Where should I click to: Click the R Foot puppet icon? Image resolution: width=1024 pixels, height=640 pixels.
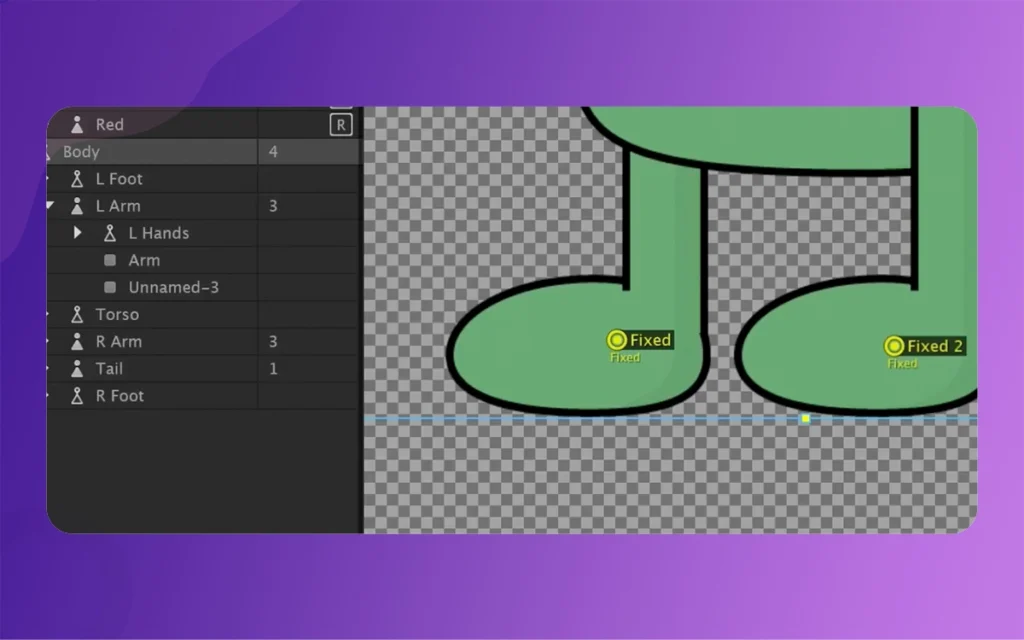pos(77,396)
